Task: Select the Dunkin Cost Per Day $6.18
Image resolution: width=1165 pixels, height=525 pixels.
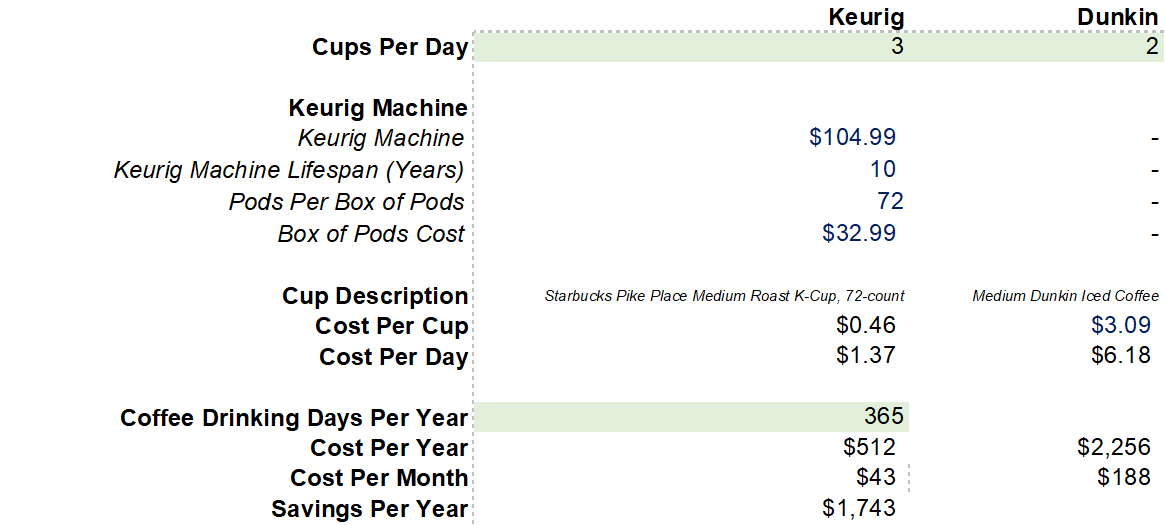Action: tap(1121, 356)
